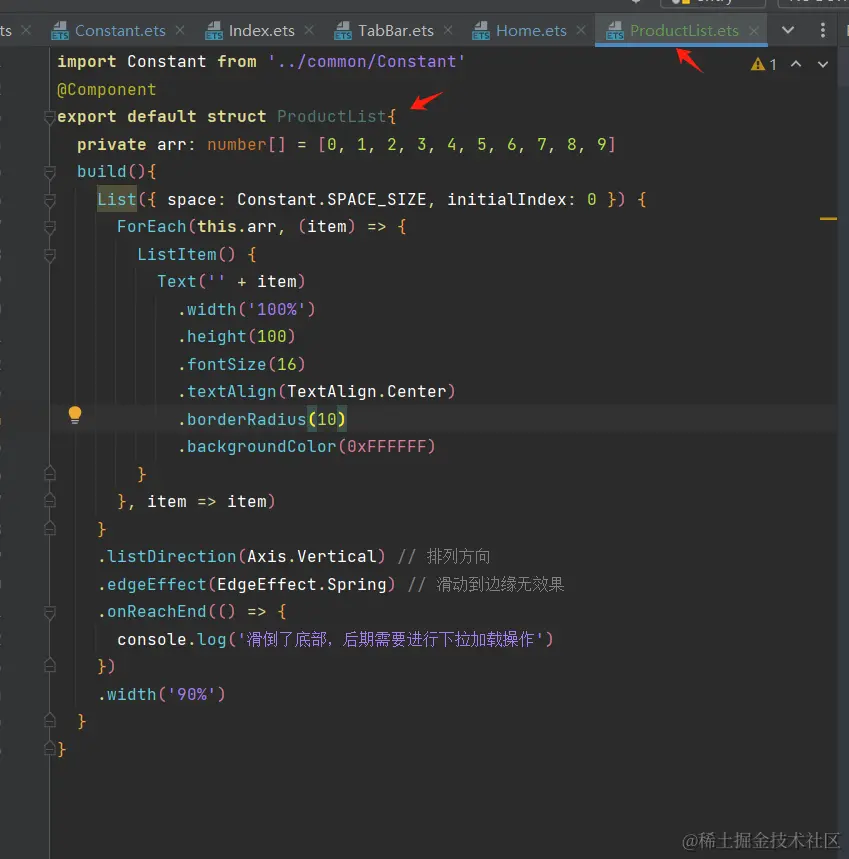
Task: Click the .borderRadius(10) line
Action: [x=262, y=420]
